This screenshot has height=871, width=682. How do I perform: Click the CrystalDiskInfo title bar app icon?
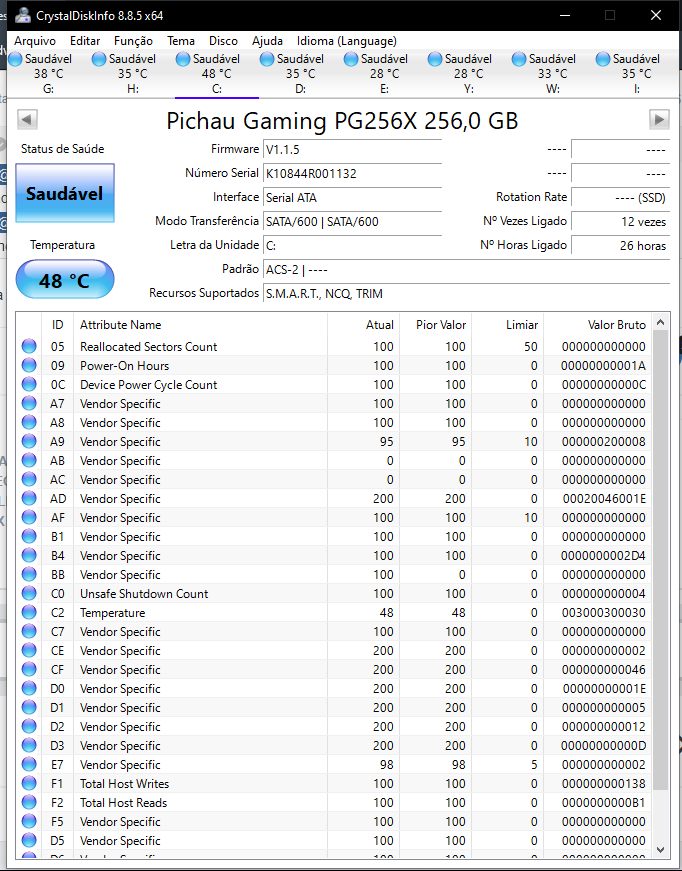coord(22,16)
